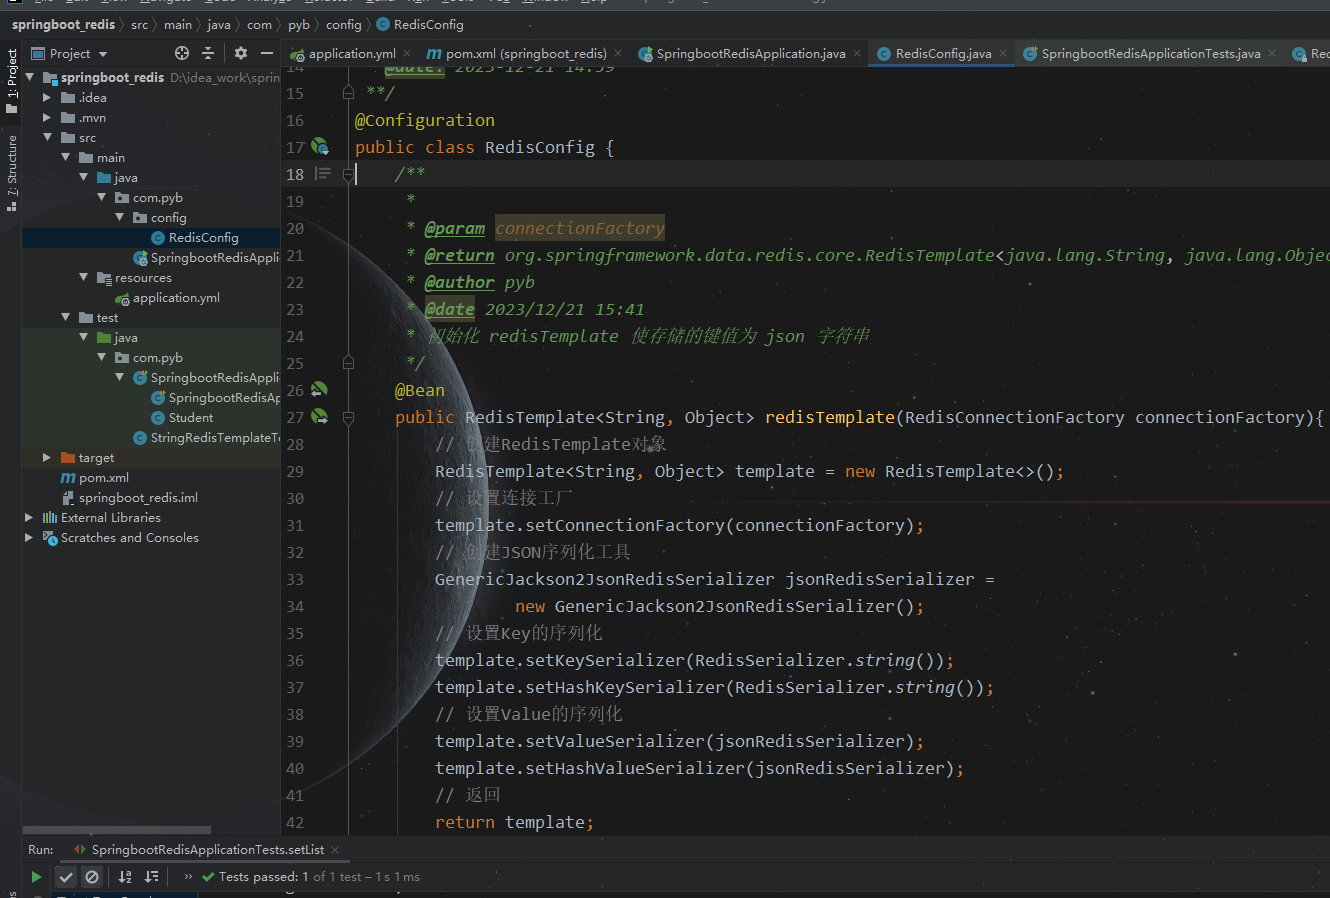
Task: Select springboot_redis.iml file
Action: tap(130, 498)
